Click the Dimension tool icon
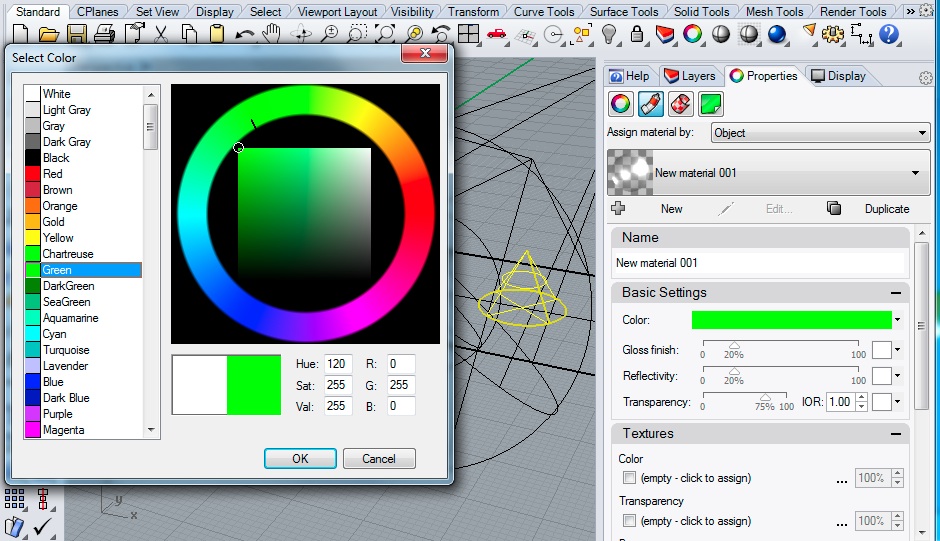Screen dimensions: 940x541 coord(861,34)
